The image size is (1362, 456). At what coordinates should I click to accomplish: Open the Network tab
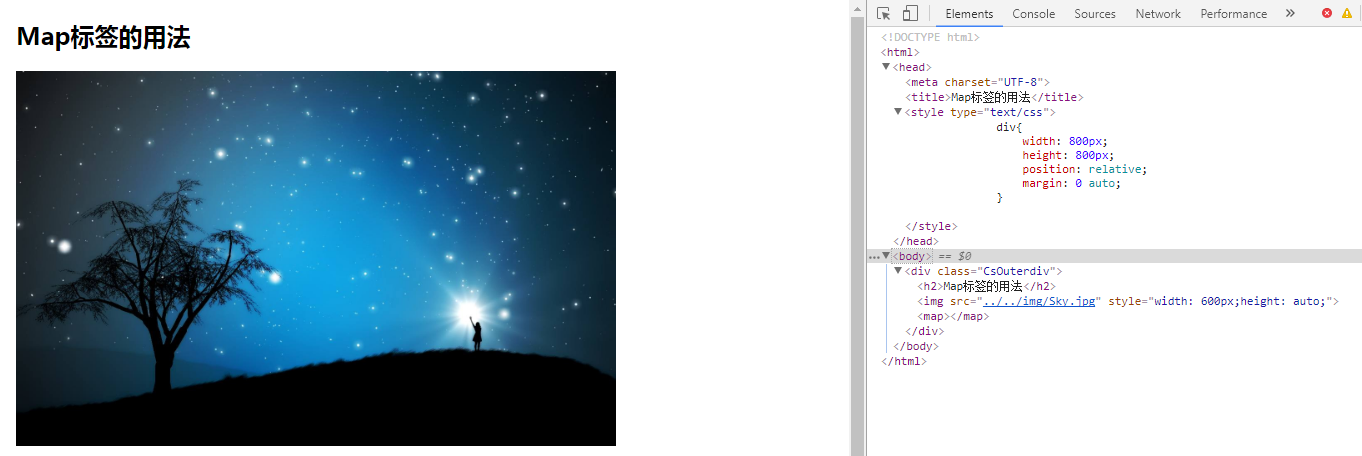(x=1158, y=13)
